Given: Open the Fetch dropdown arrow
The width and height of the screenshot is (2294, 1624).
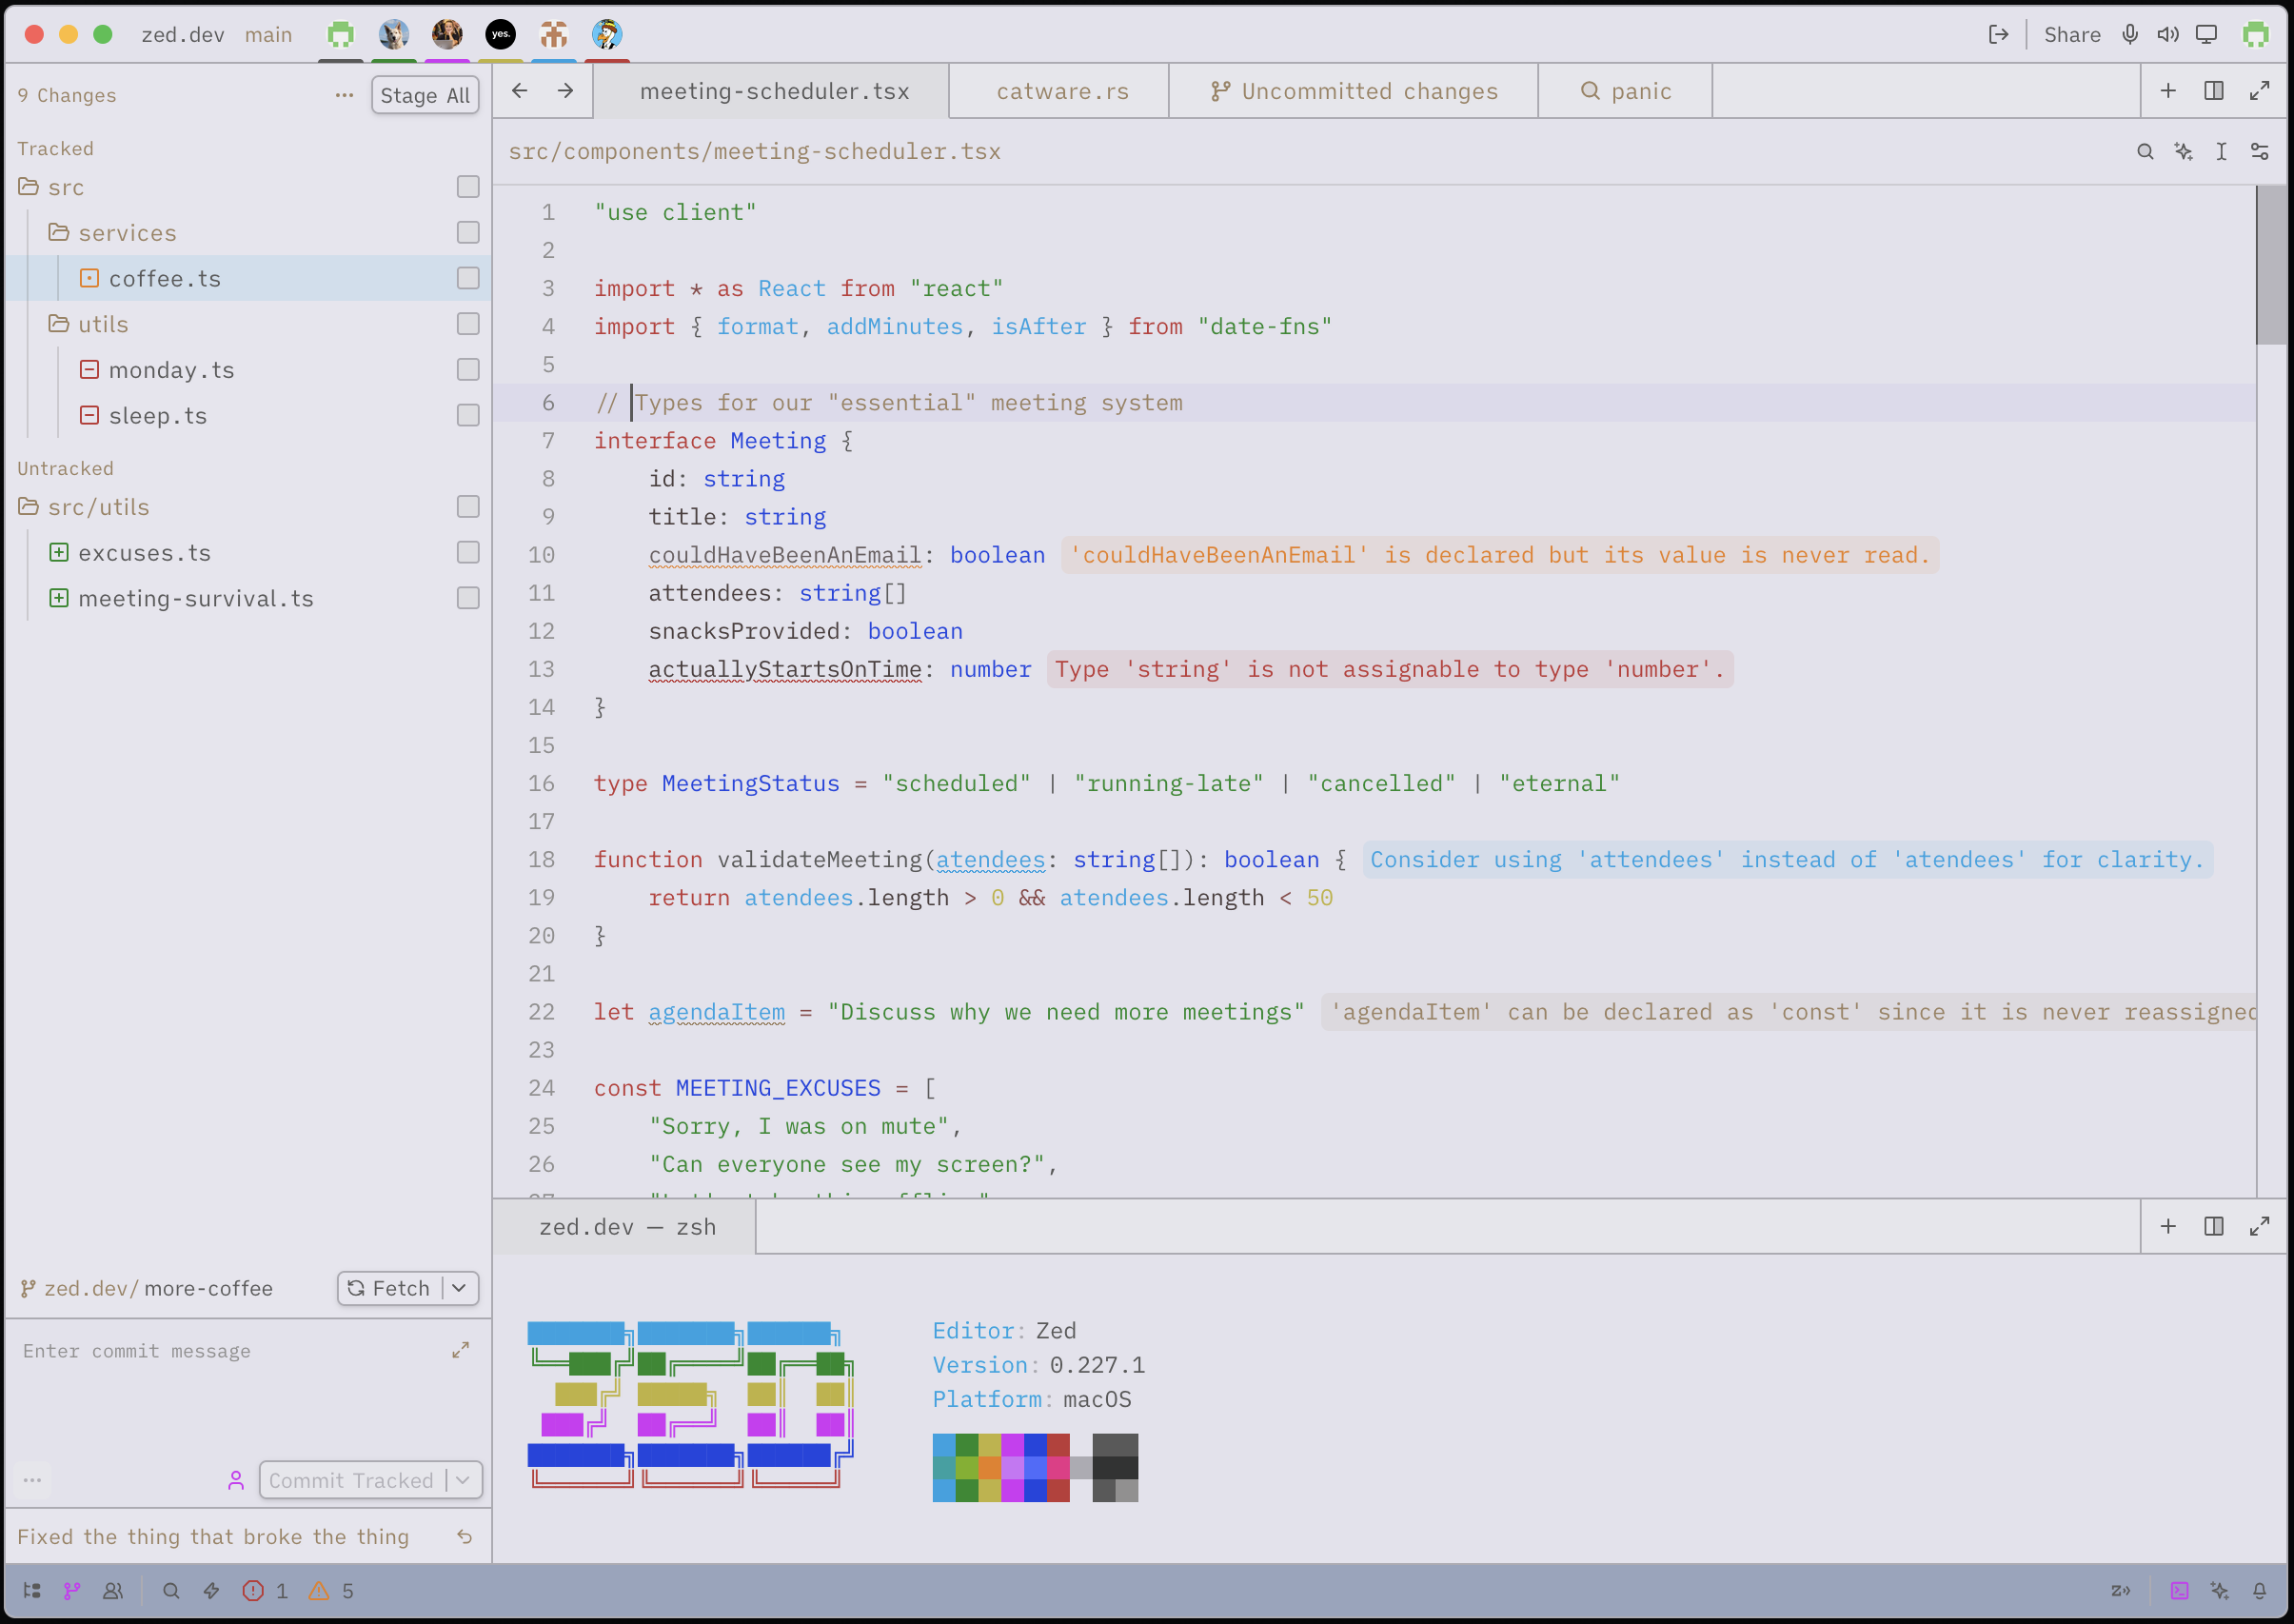Looking at the screenshot, I should pos(459,1288).
